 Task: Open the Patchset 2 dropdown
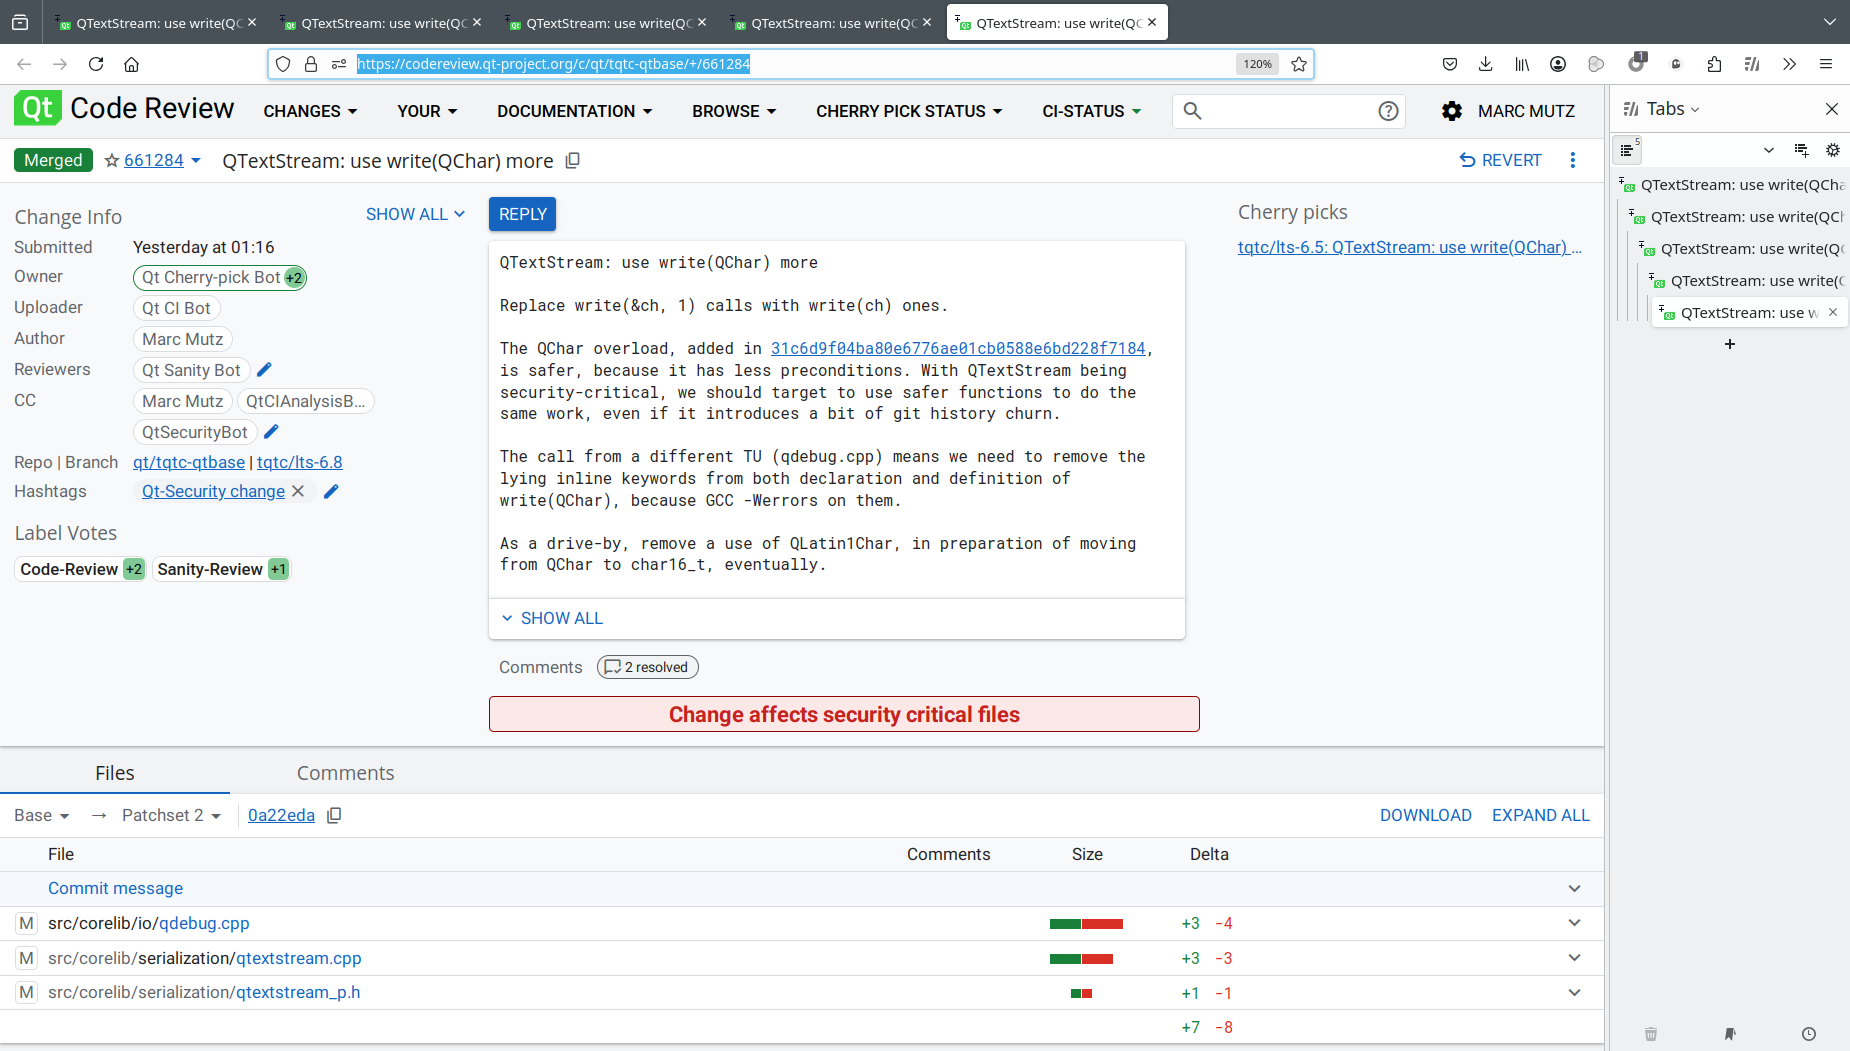tap(170, 815)
